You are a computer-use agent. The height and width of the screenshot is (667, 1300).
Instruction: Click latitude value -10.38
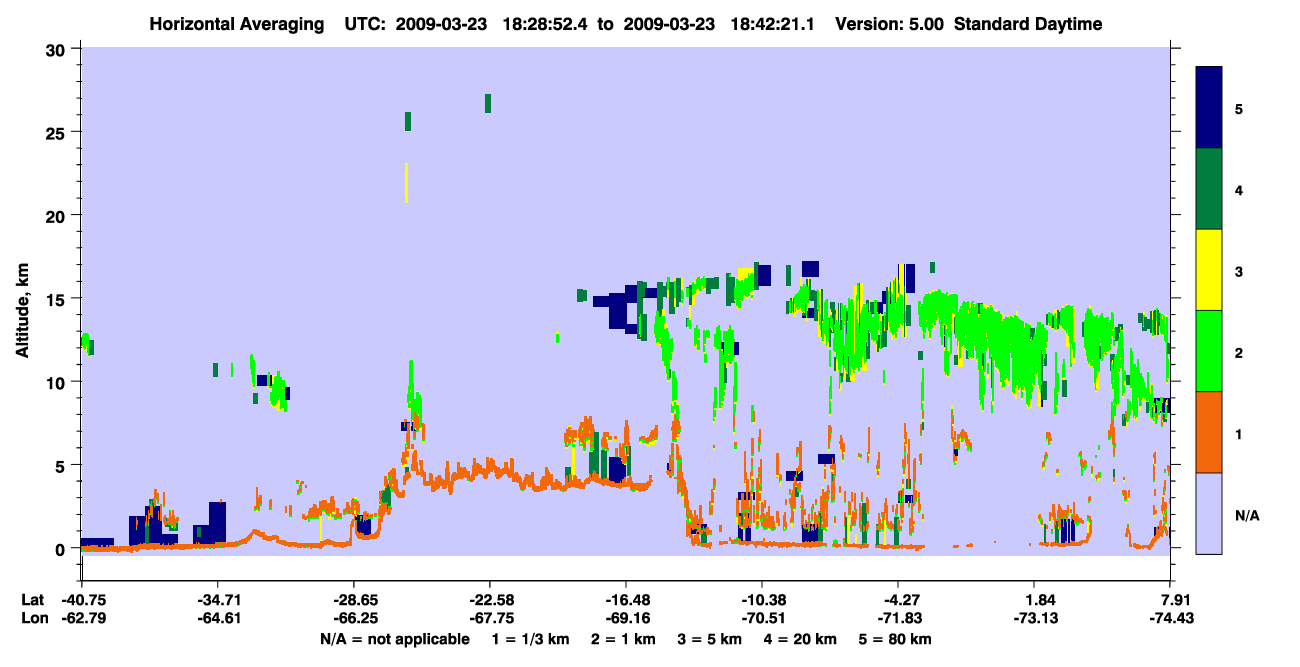pos(762,600)
